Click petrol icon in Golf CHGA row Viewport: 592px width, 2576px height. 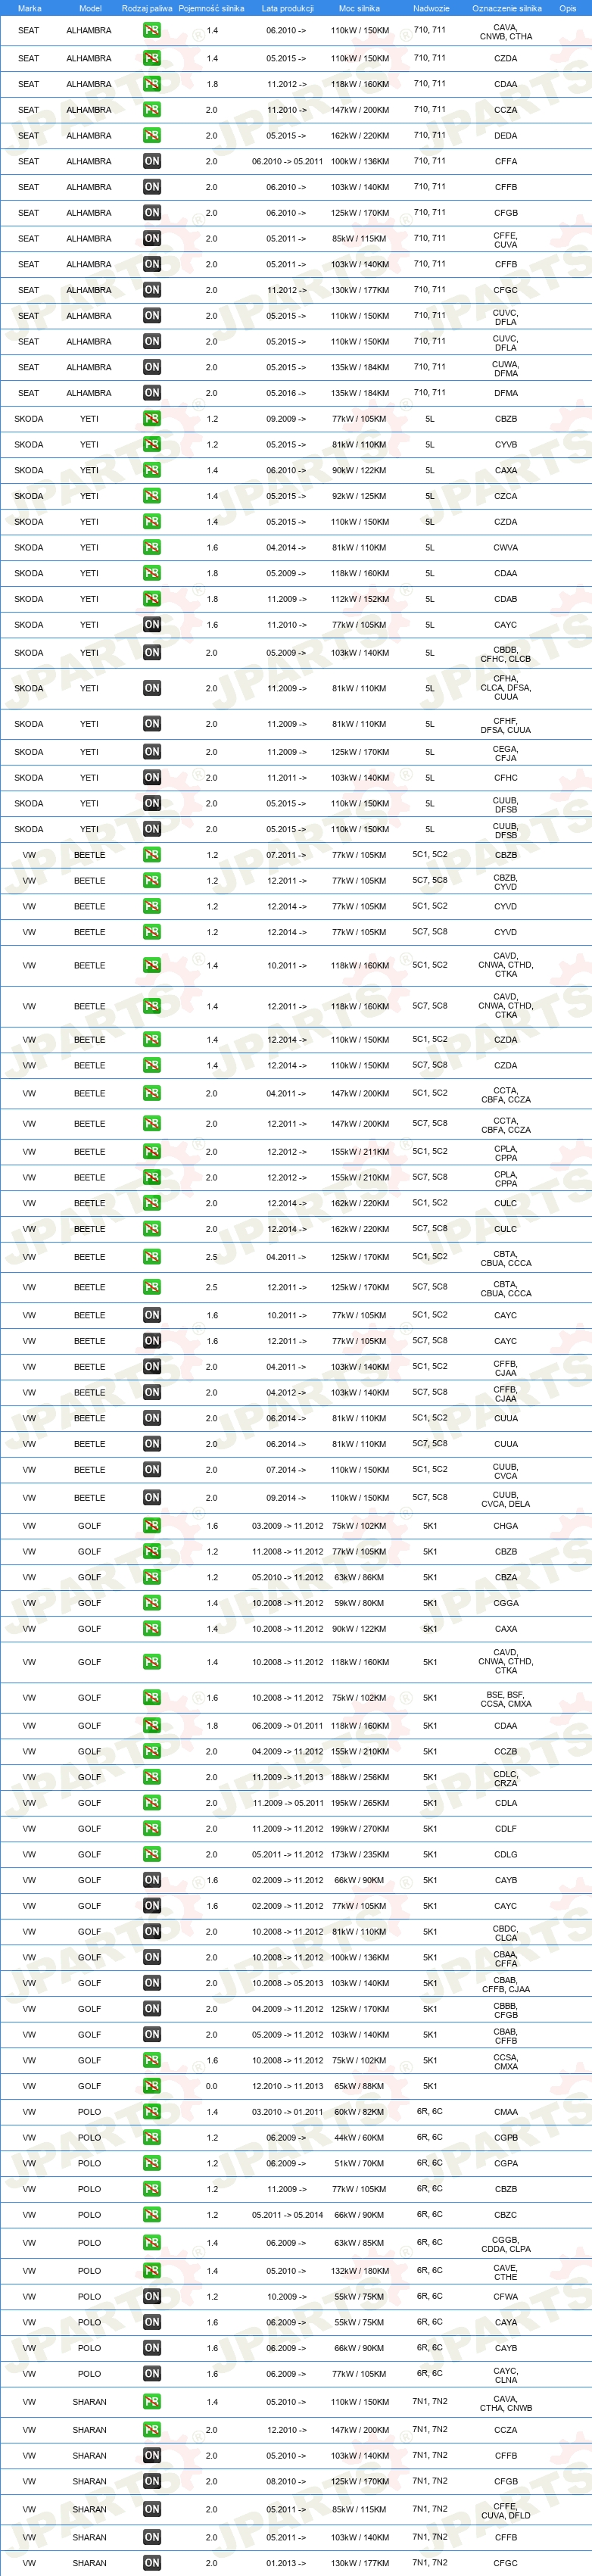click(x=151, y=1526)
